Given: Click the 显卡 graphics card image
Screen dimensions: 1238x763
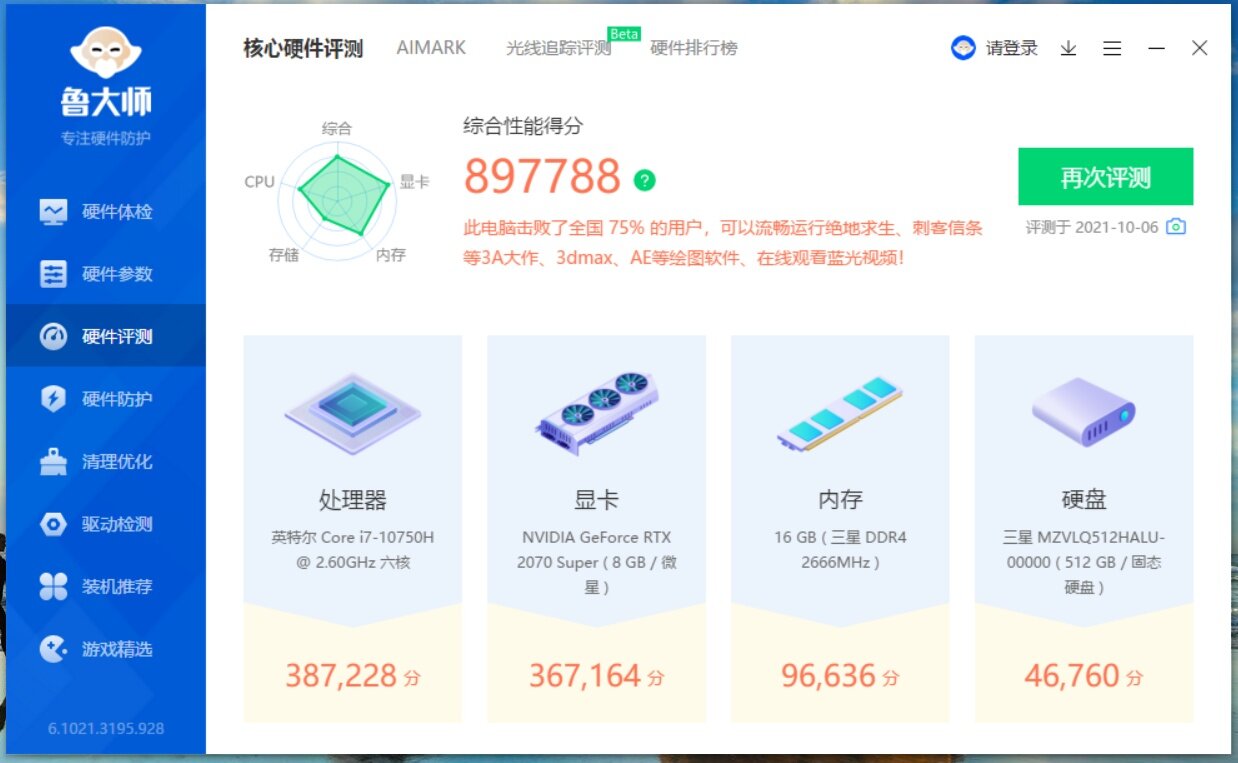Looking at the screenshot, I should coord(596,410).
